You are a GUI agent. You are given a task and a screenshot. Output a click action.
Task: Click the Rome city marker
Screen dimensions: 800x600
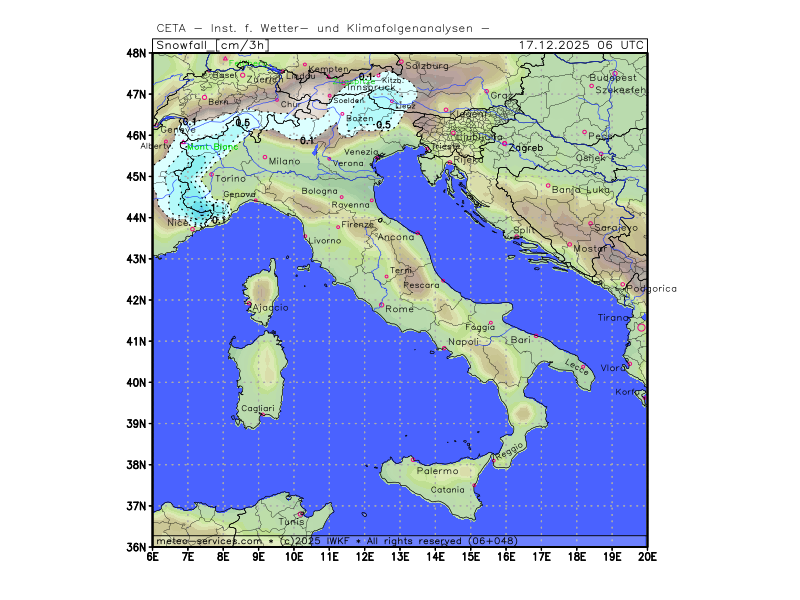[x=382, y=305]
